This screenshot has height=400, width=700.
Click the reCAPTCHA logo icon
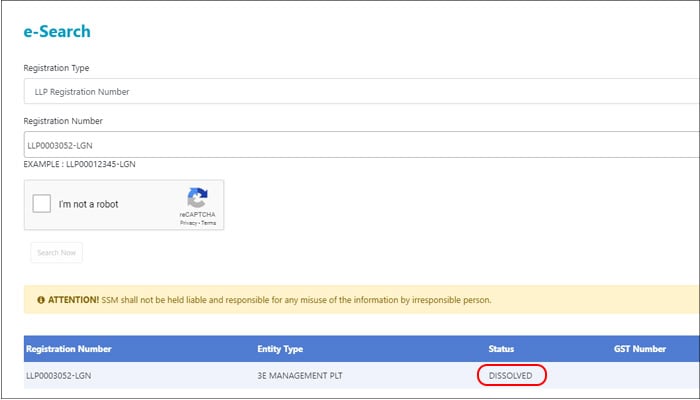click(x=197, y=197)
